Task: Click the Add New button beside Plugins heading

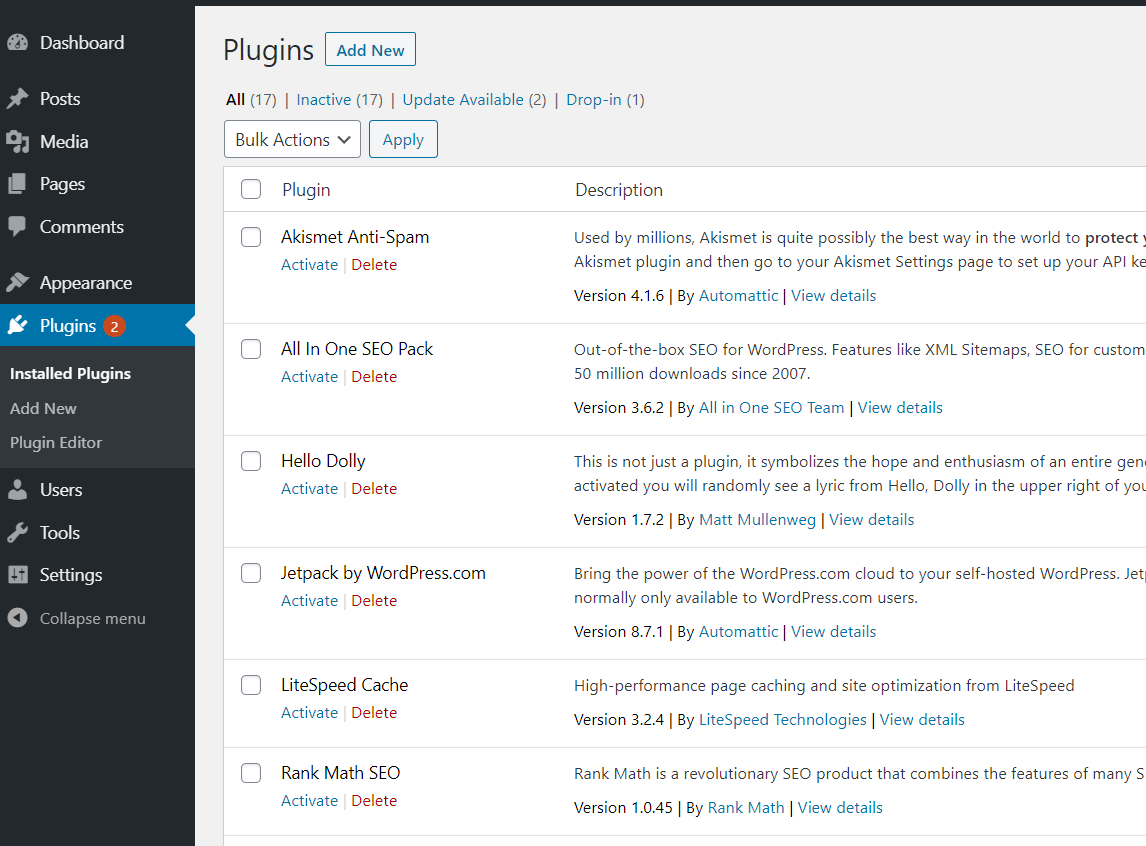Action: coord(371,50)
